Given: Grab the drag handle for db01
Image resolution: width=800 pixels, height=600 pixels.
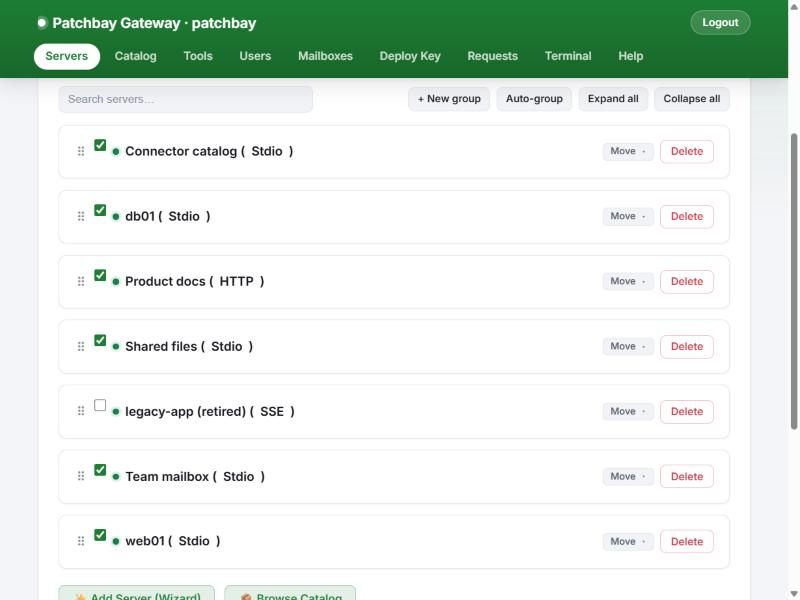Looking at the screenshot, I should (x=81, y=216).
